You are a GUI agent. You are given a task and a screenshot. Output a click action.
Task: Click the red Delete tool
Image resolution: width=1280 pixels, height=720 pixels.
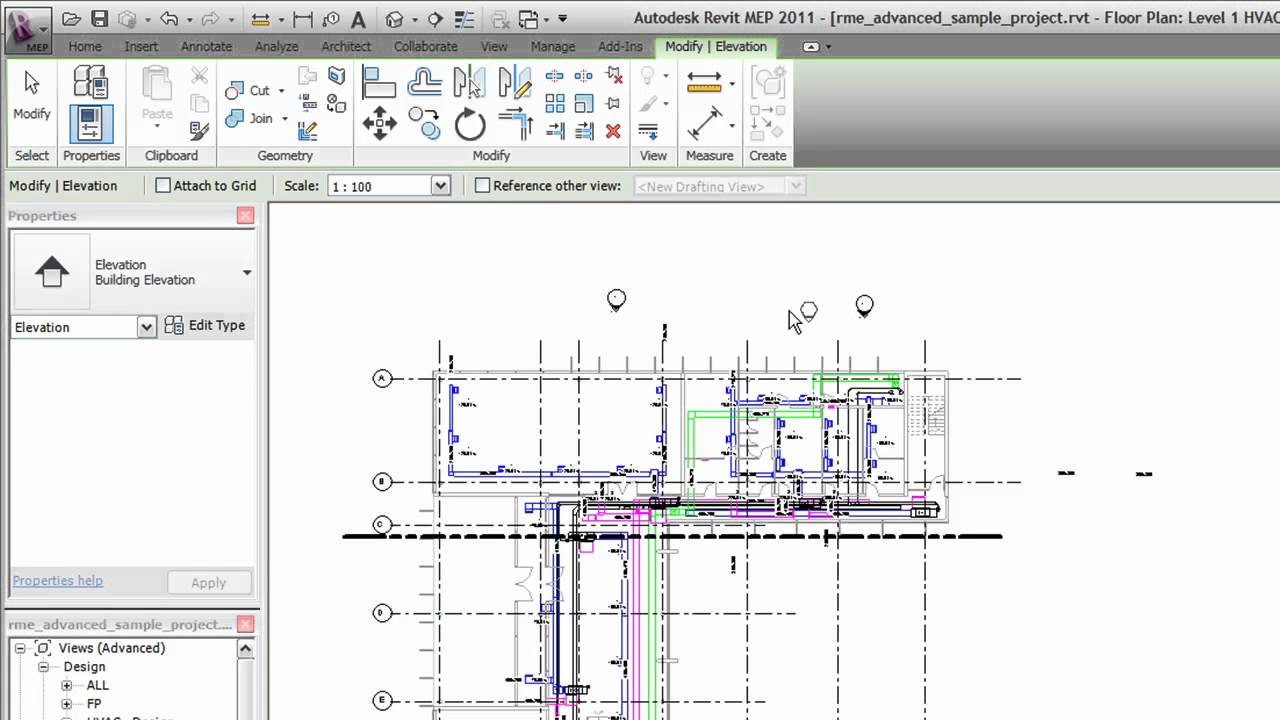(x=614, y=131)
